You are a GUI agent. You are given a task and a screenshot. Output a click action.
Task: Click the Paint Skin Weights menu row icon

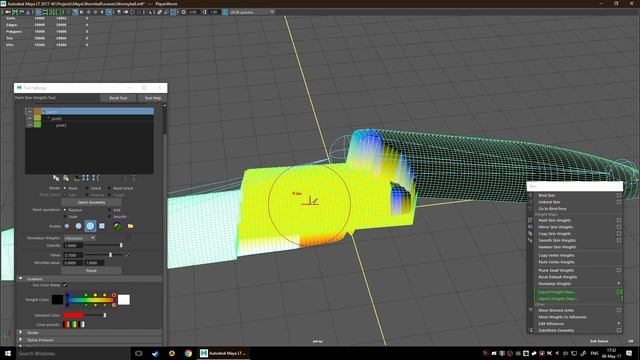click(x=531, y=220)
